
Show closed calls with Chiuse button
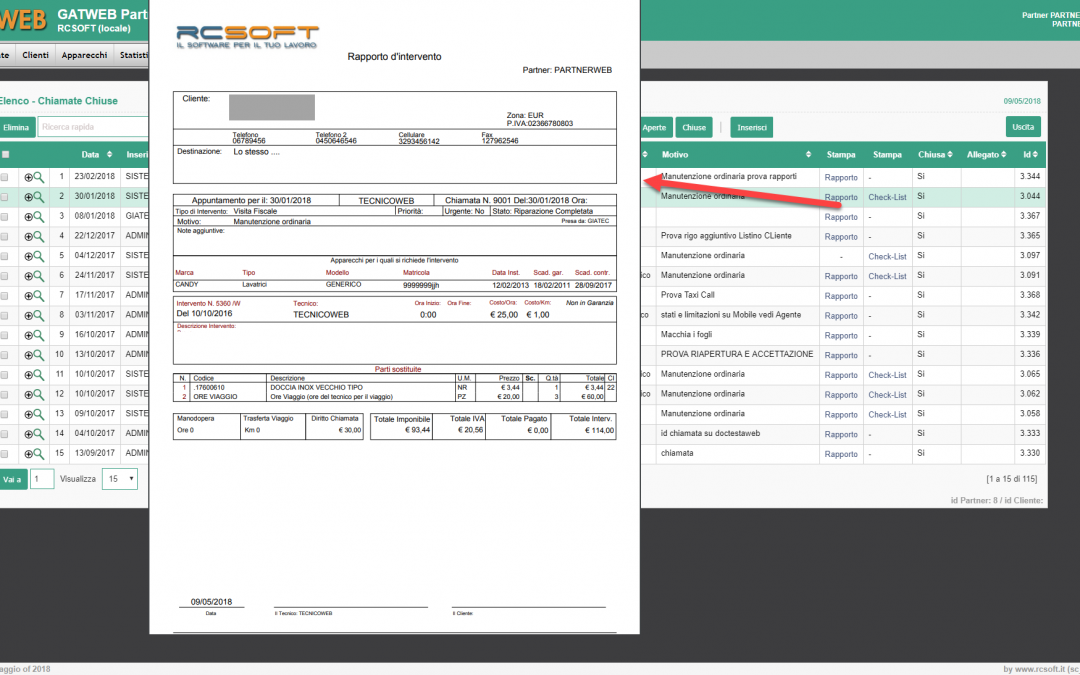click(x=694, y=127)
